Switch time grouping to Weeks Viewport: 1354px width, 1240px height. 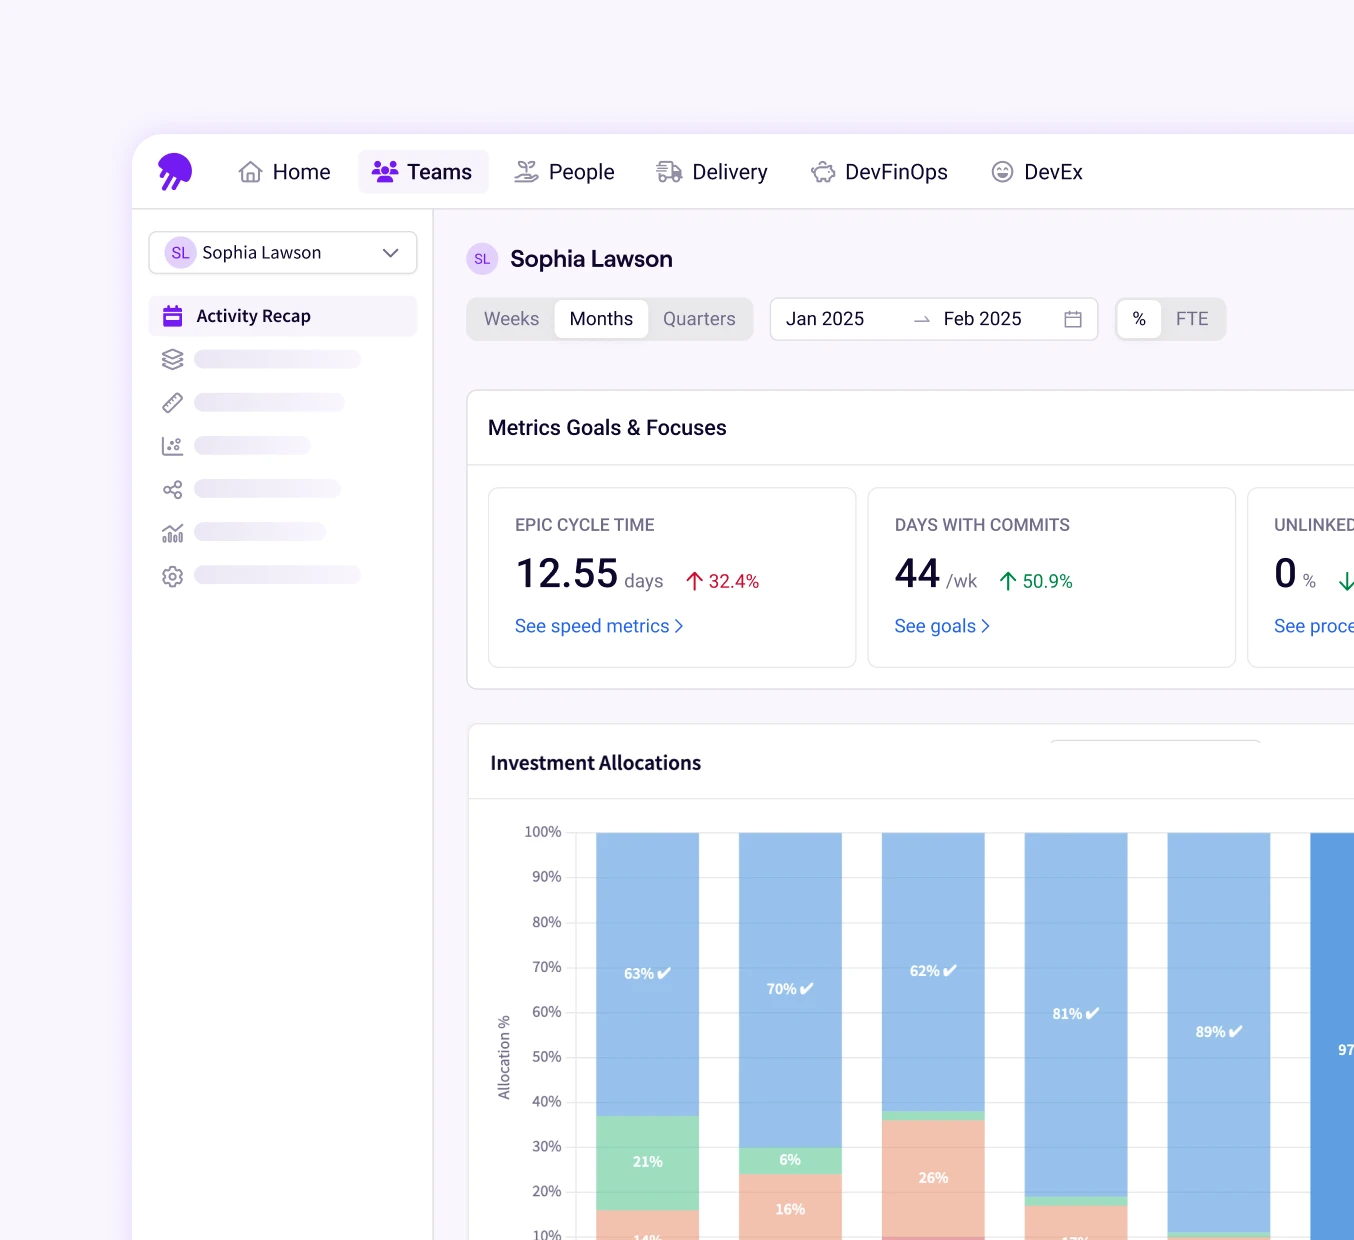pyautogui.click(x=511, y=319)
